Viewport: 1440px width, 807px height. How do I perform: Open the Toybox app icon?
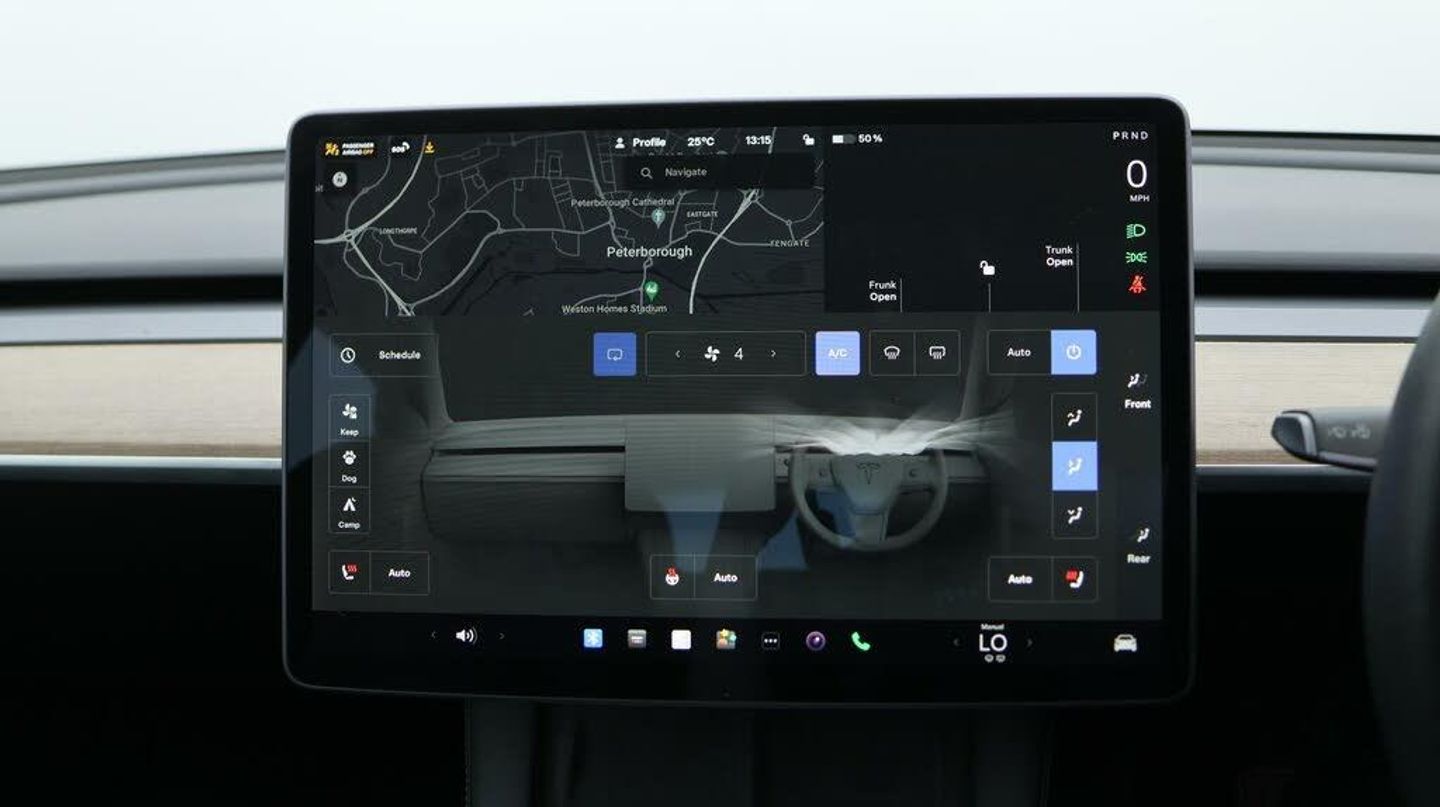pyautogui.click(x=726, y=639)
